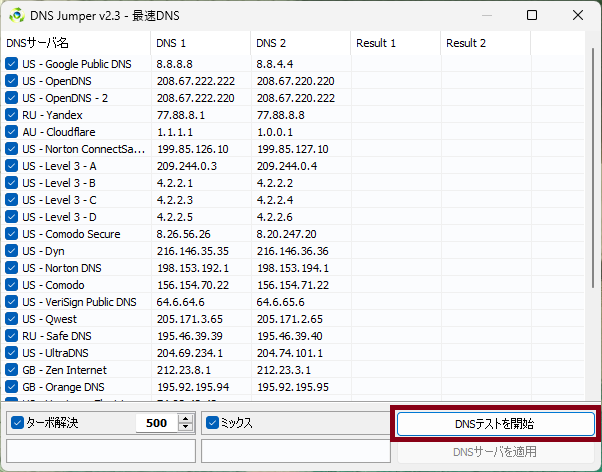Click the Result 1 column header

coord(395,43)
